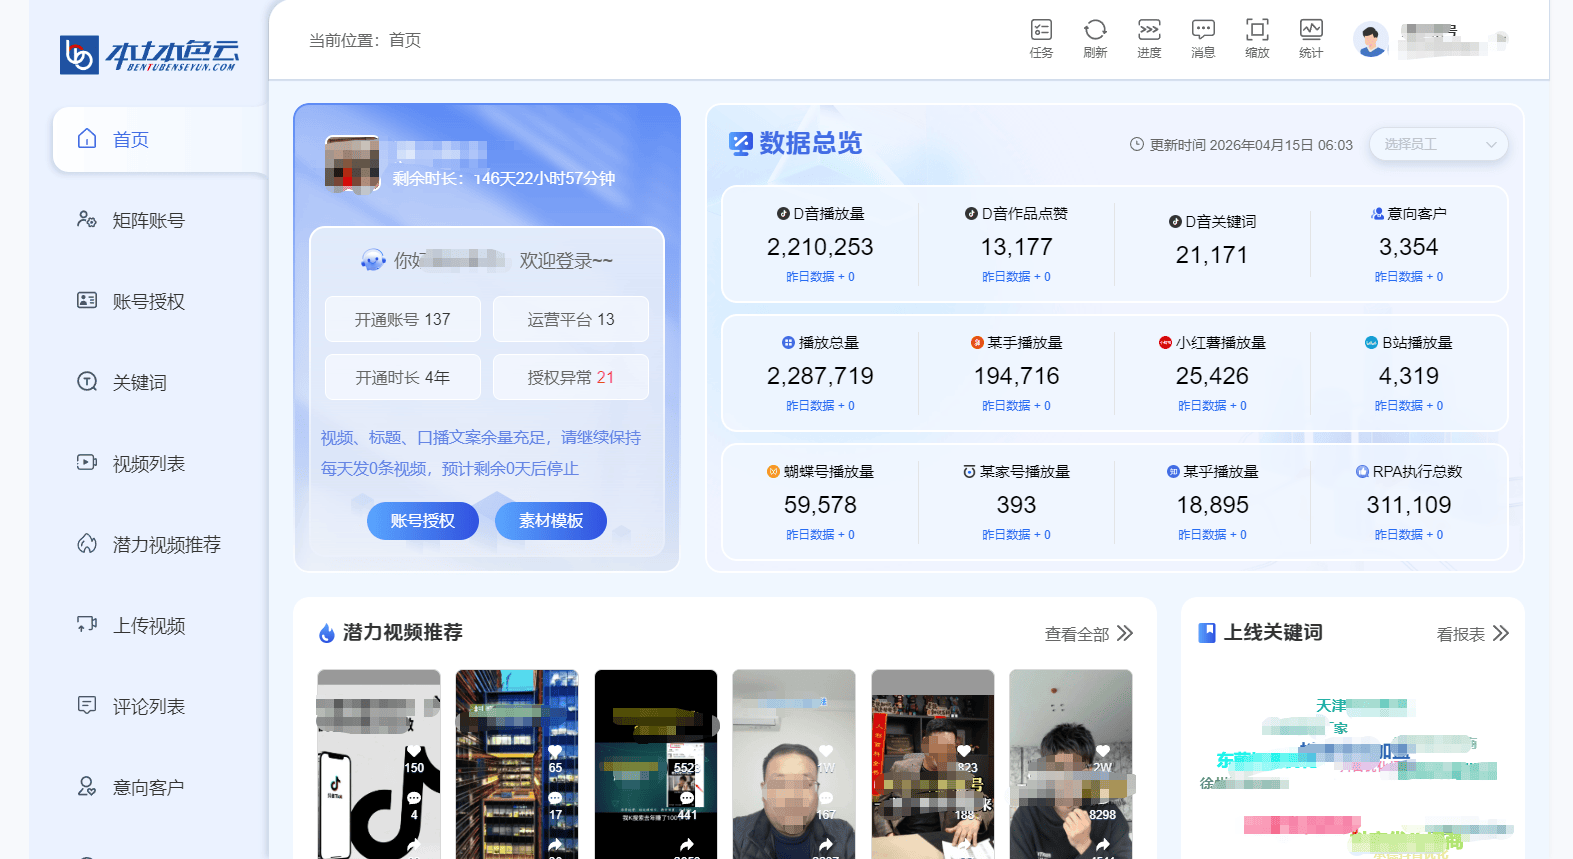Open 看报表 for online keywords

pos(1472,634)
